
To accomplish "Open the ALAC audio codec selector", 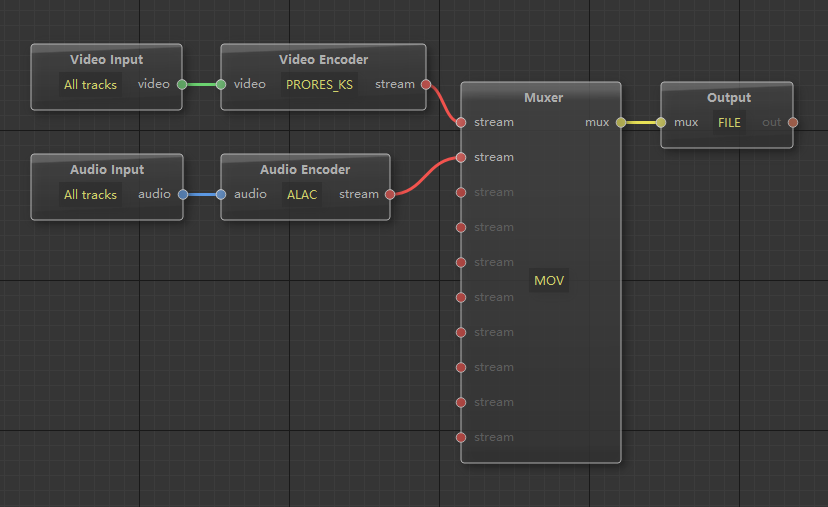I will [x=302, y=195].
